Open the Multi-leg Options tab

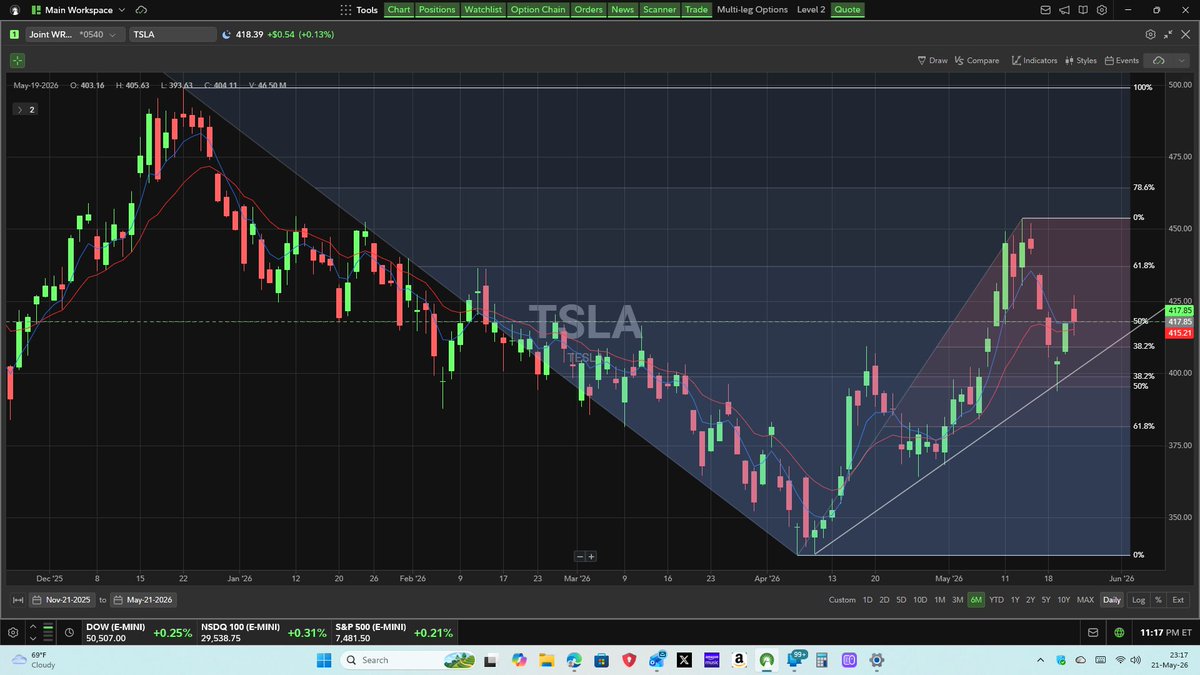click(752, 10)
